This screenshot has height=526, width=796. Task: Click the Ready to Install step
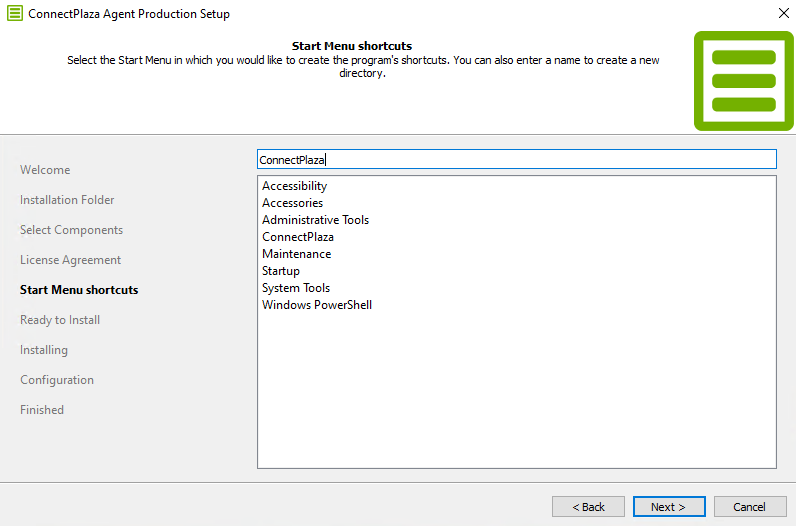tap(60, 320)
